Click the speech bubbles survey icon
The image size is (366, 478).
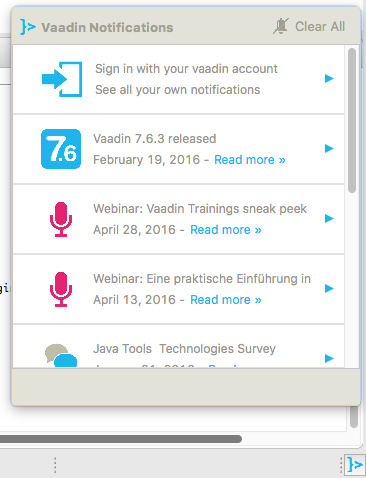click(61, 355)
